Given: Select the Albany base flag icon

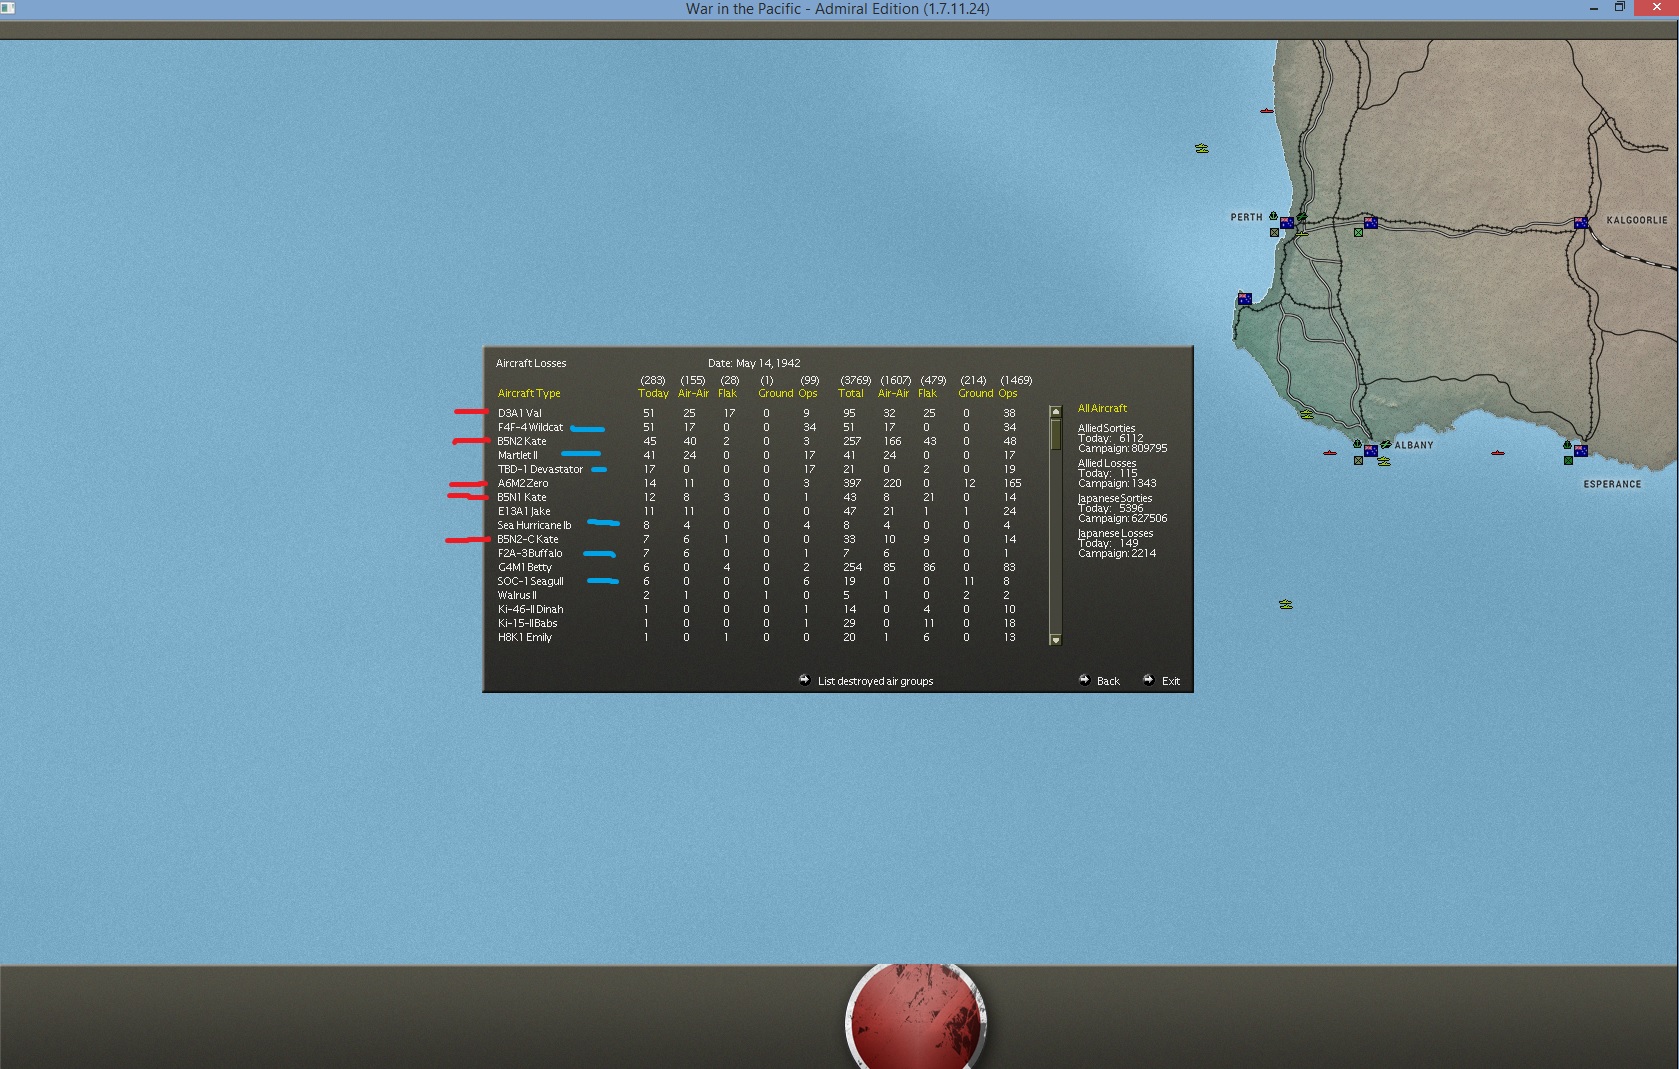Looking at the screenshot, I should point(1371,450).
